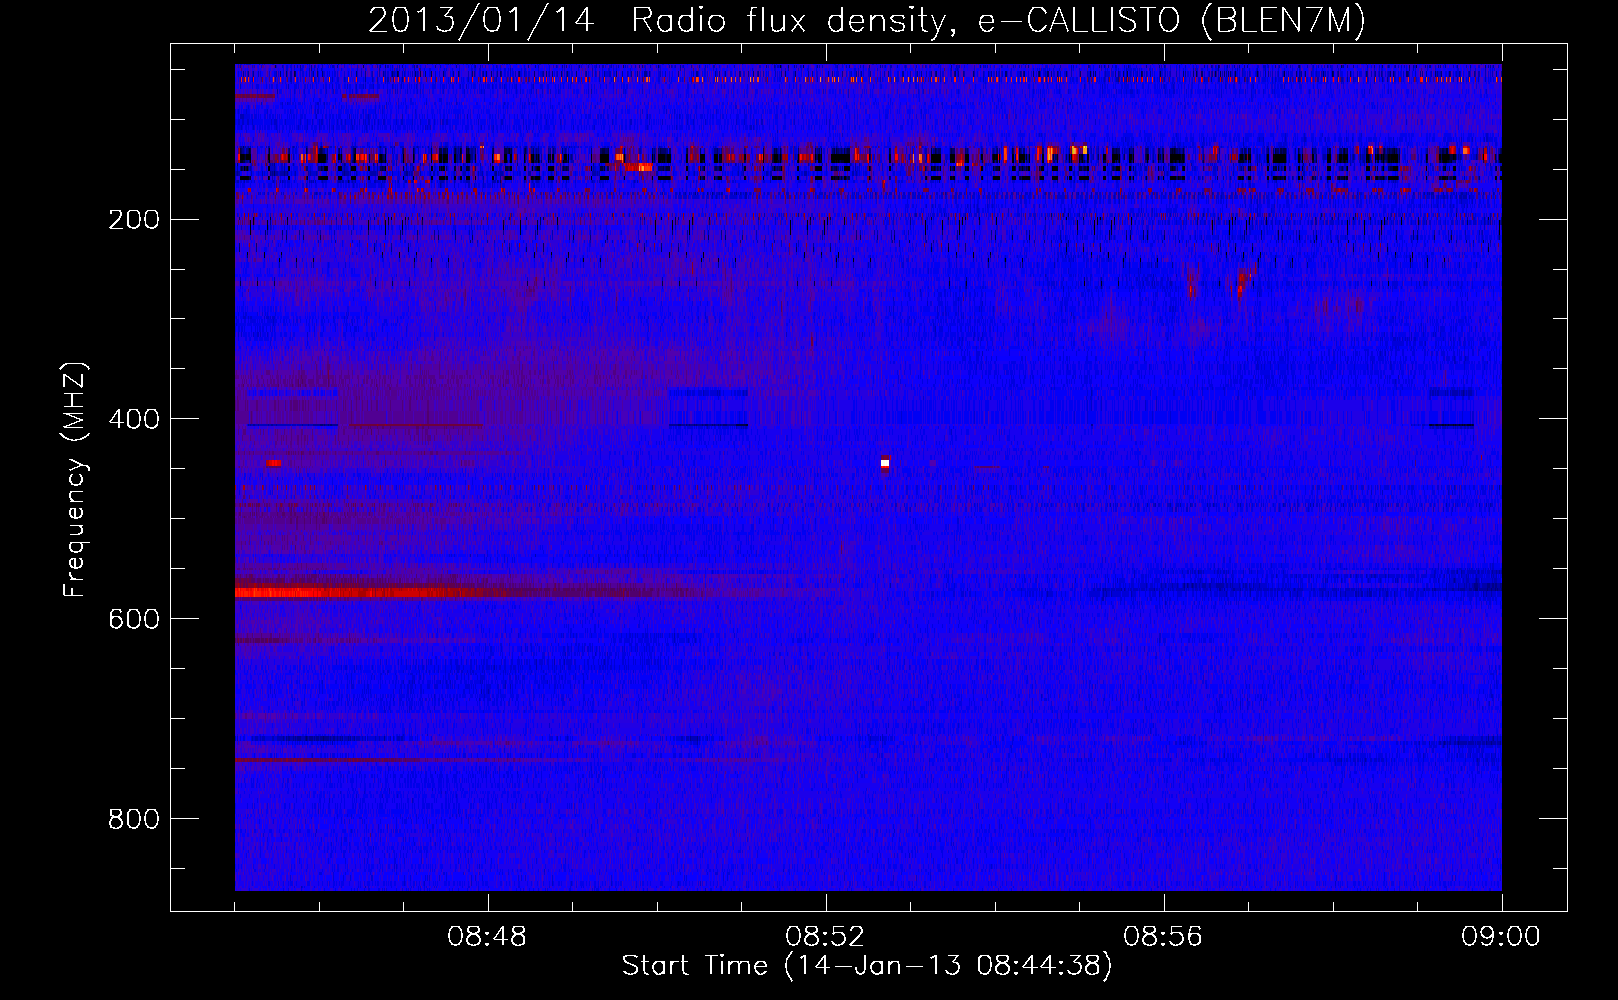Viewport: 1618px width, 1000px height.
Task: Click the 09:00 time tick label
Action: tap(1501, 937)
